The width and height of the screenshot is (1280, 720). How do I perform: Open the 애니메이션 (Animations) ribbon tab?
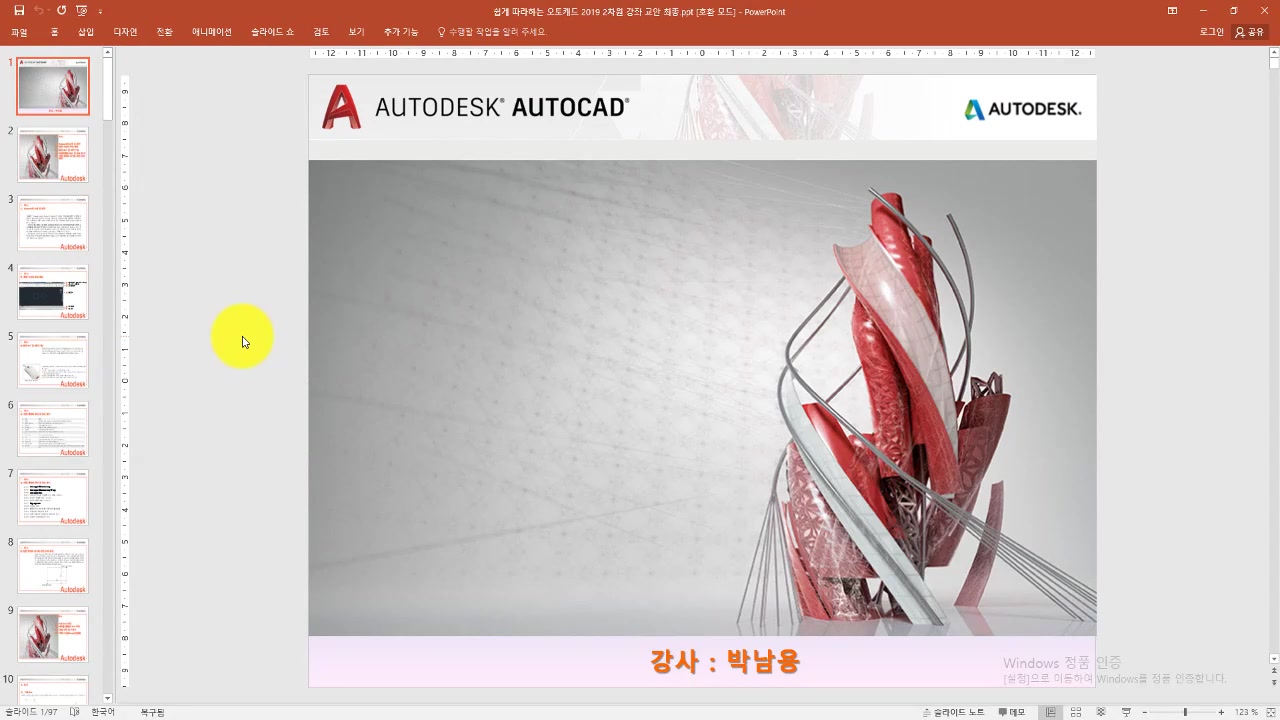coord(211,32)
